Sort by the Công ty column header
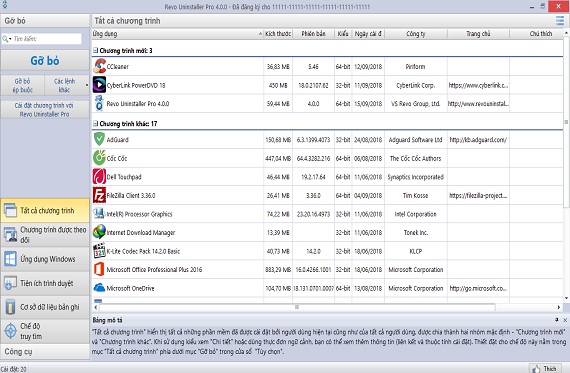This screenshot has width=570, height=373. click(x=416, y=34)
